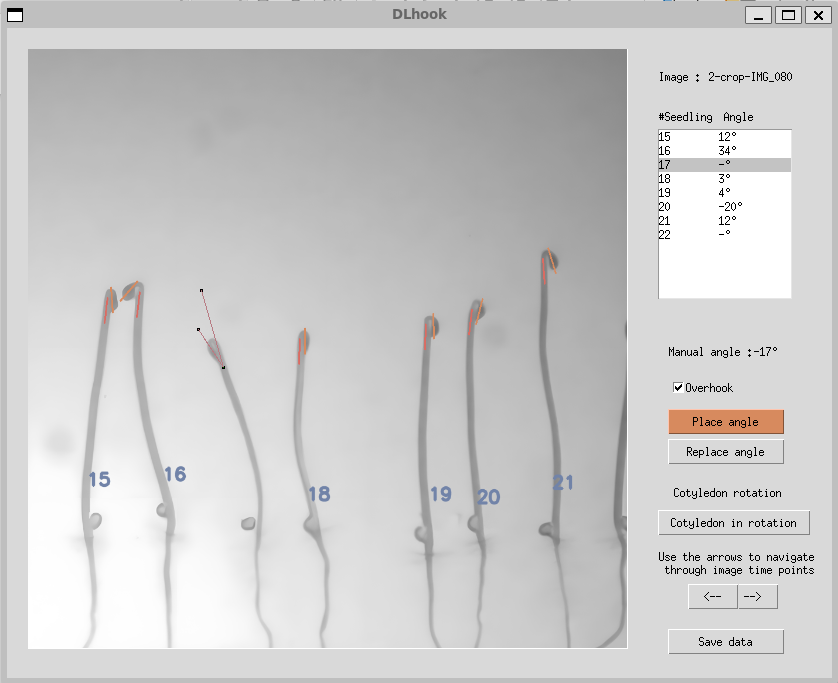Close the DLhook window
Image resolution: width=838 pixels, height=683 pixels.
[x=817, y=14]
